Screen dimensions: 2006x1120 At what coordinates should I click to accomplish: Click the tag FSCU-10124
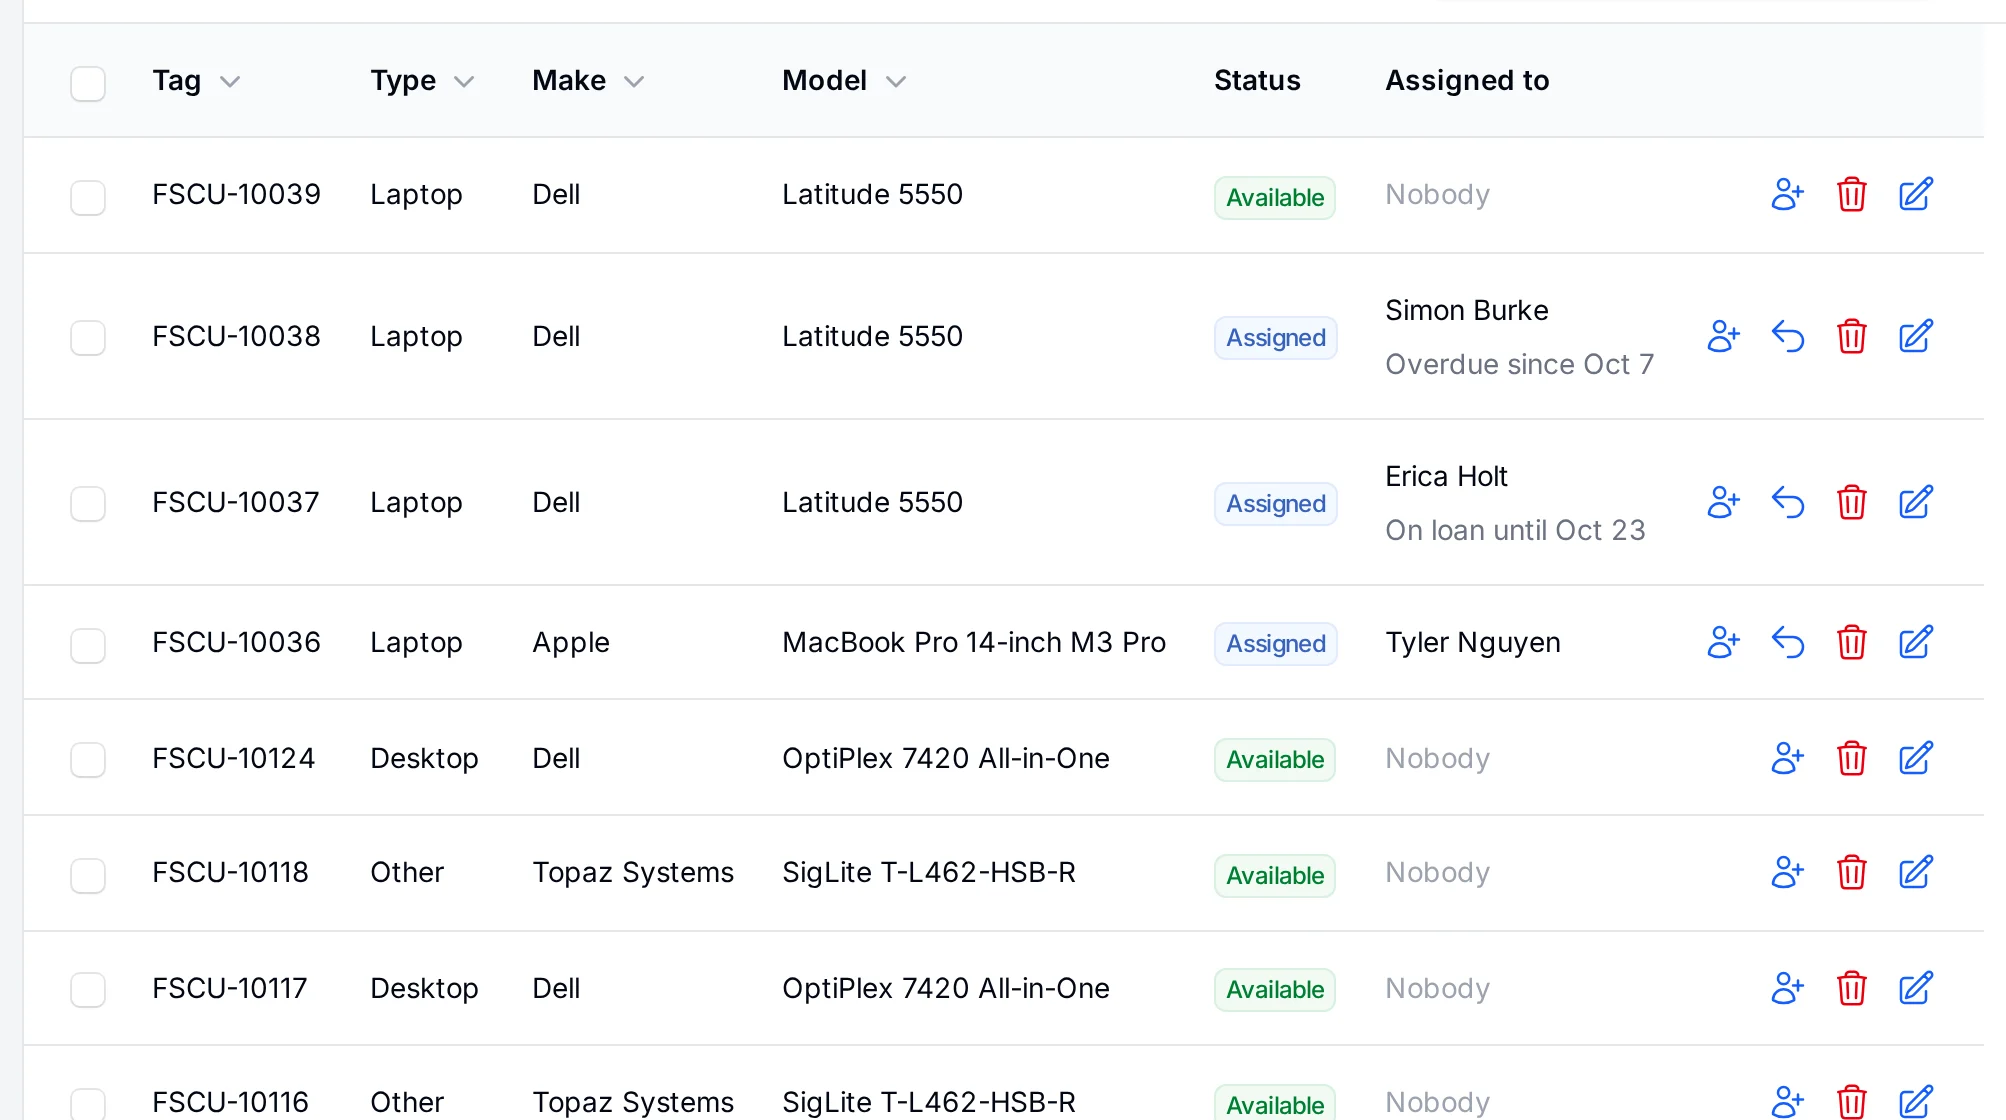pyautogui.click(x=234, y=758)
